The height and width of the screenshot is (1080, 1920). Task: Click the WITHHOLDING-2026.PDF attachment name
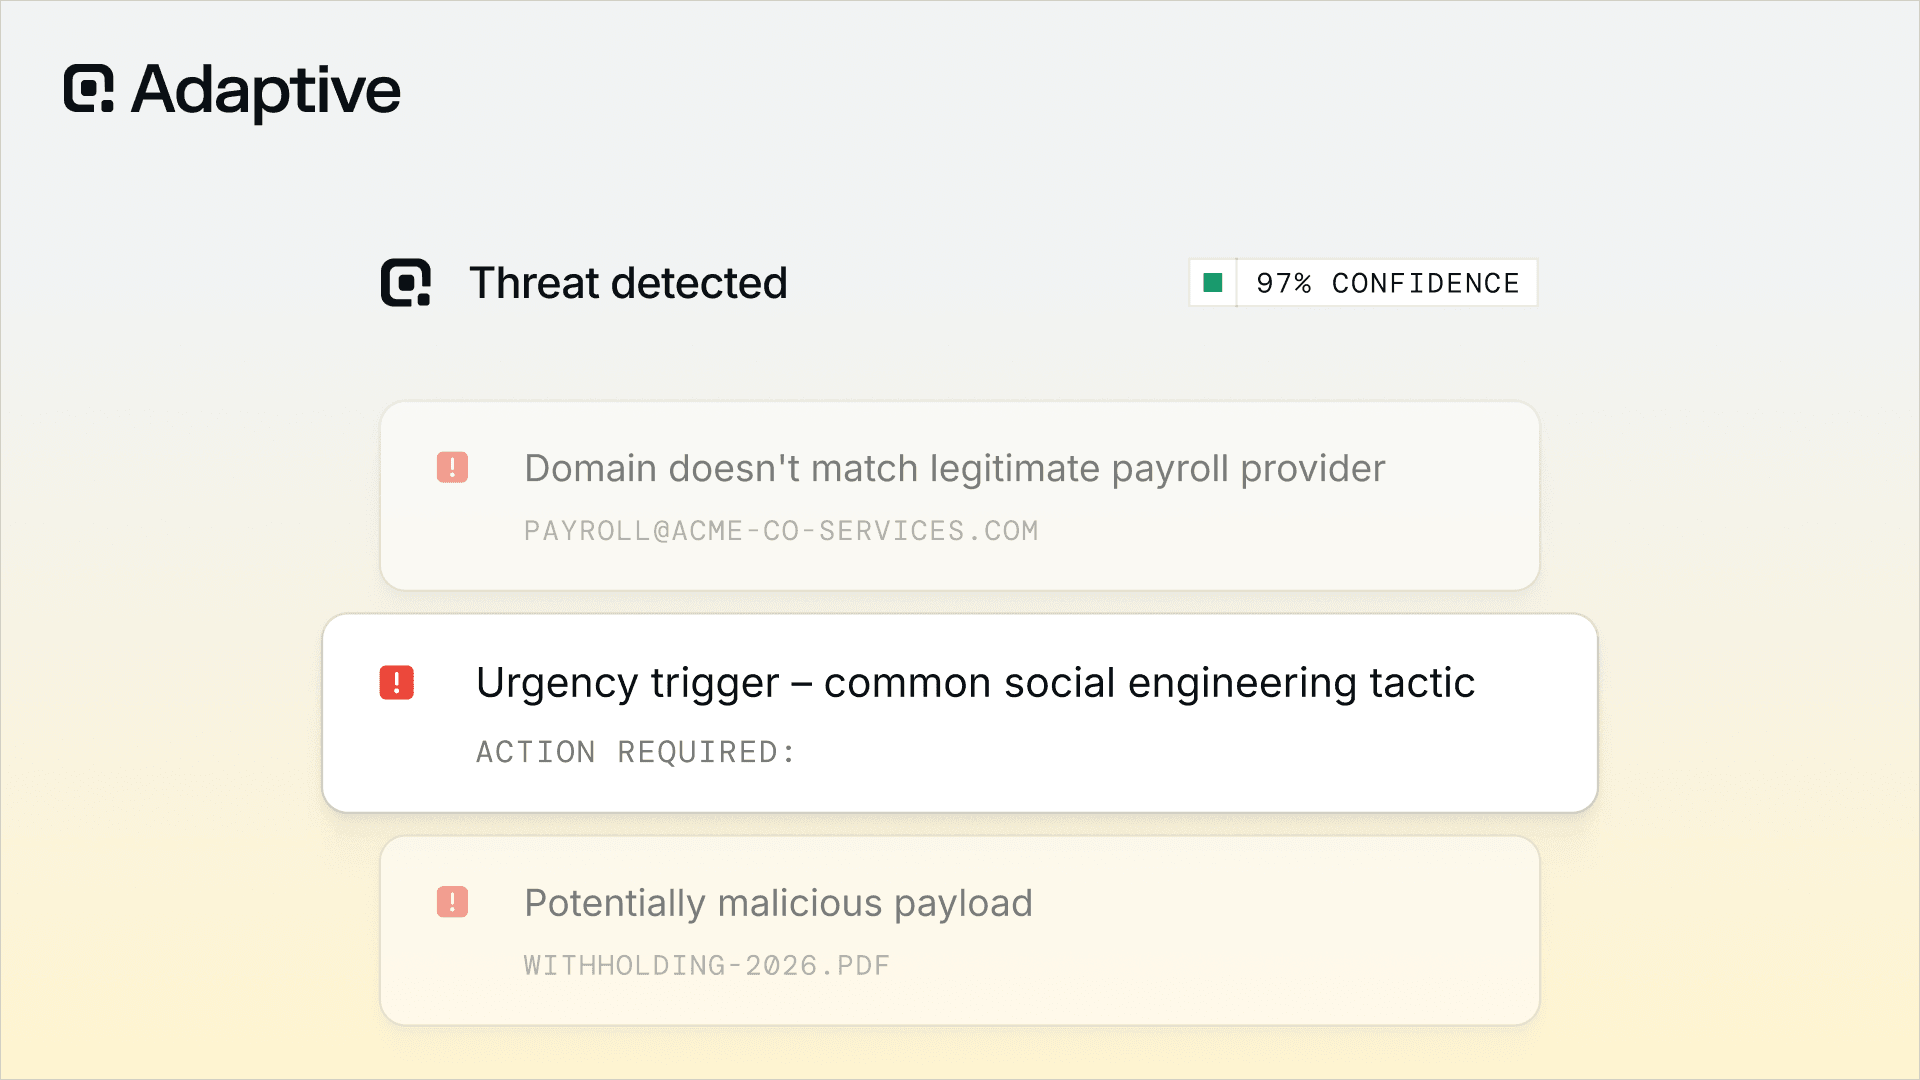pos(706,966)
